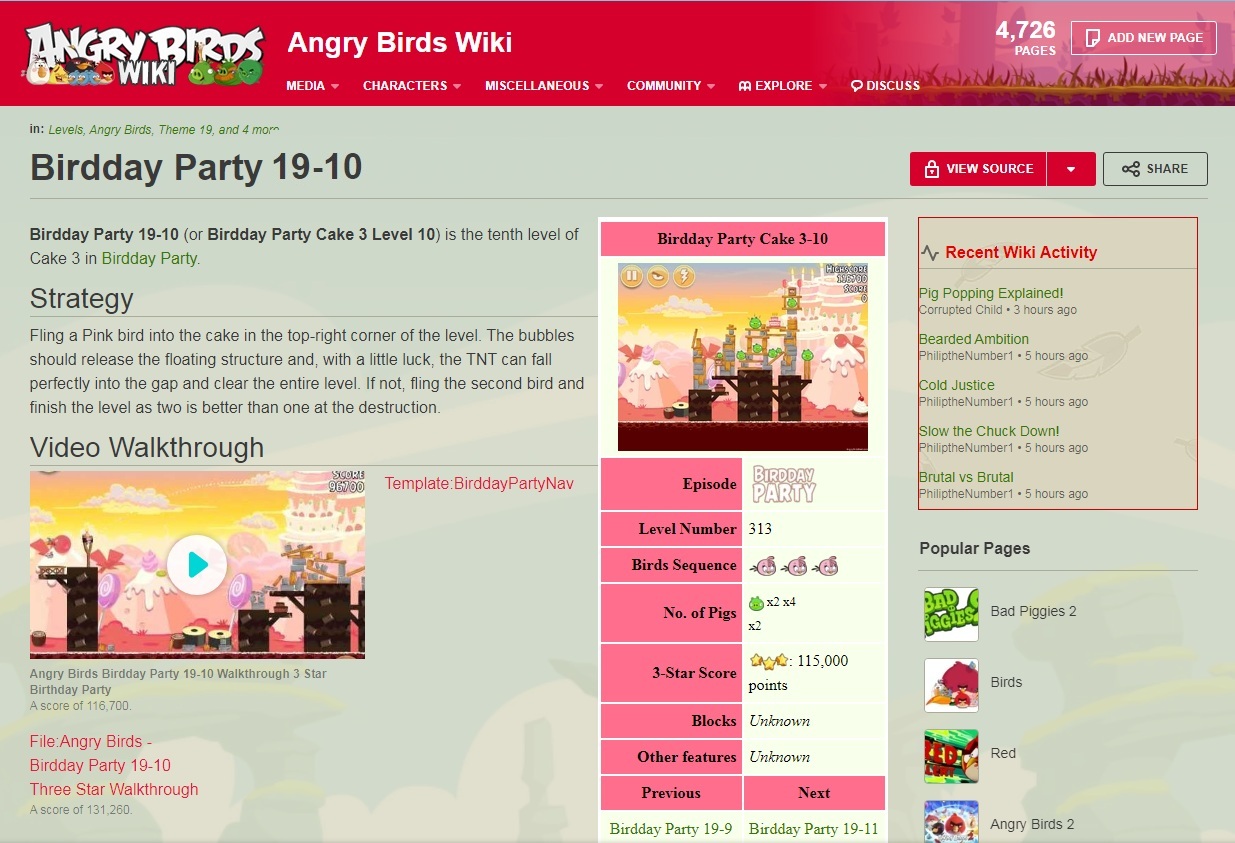Image resolution: width=1235 pixels, height=843 pixels.
Task: Go to next level Birdday Party 19-11
Action: pos(813,828)
